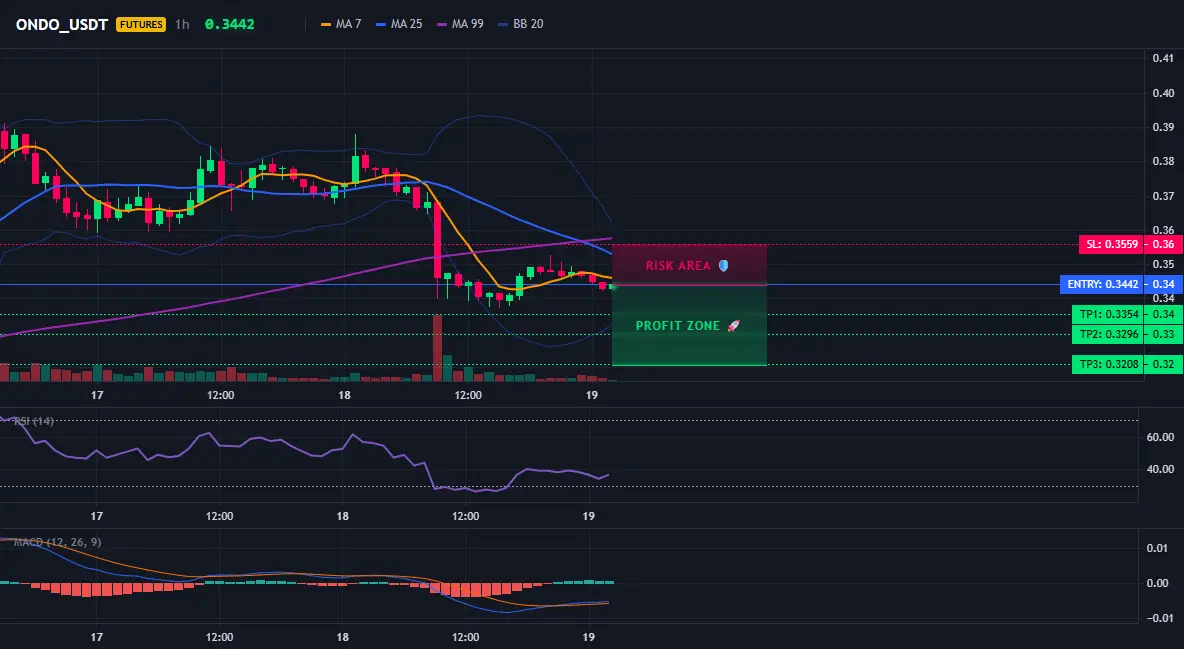
Task: Click the current price 0.3442 at top
Action: click(230, 24)
